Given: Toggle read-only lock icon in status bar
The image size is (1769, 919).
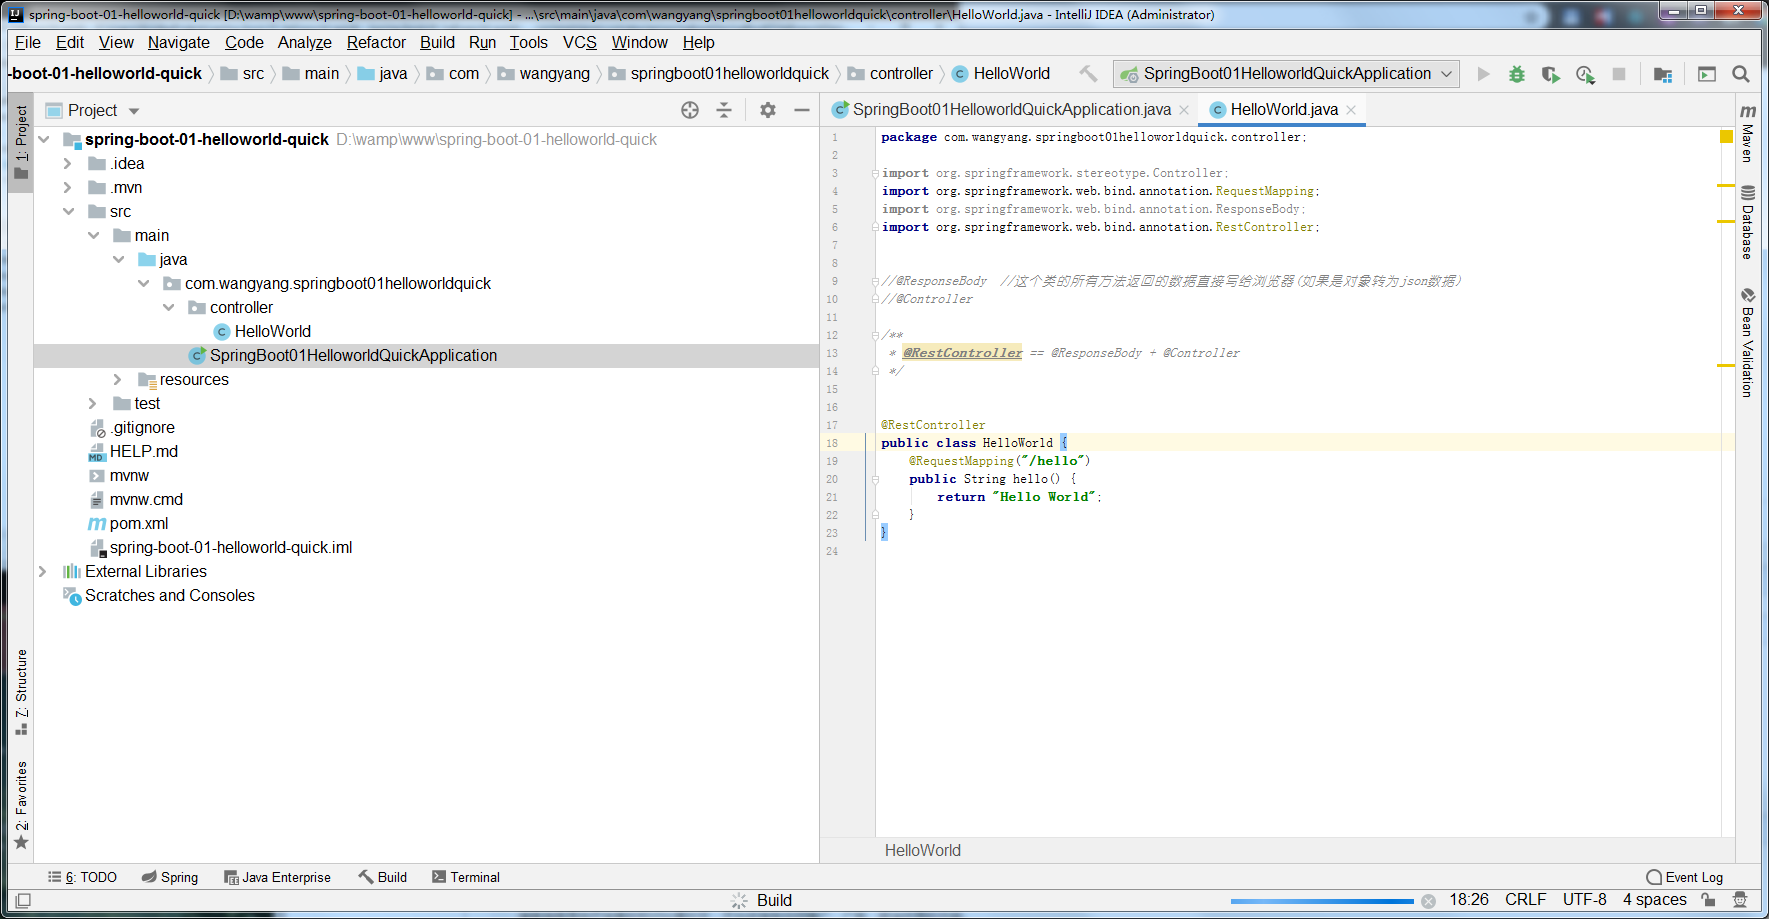Looking at the screenshot, I should click(1708, 900).
